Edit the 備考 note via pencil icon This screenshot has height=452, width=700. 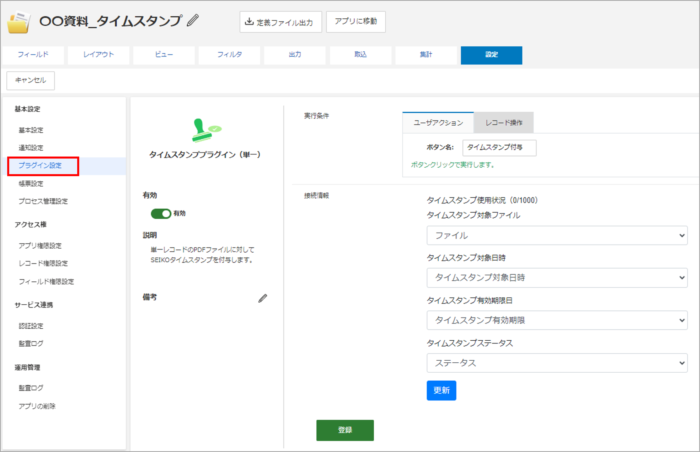(262, 298)
